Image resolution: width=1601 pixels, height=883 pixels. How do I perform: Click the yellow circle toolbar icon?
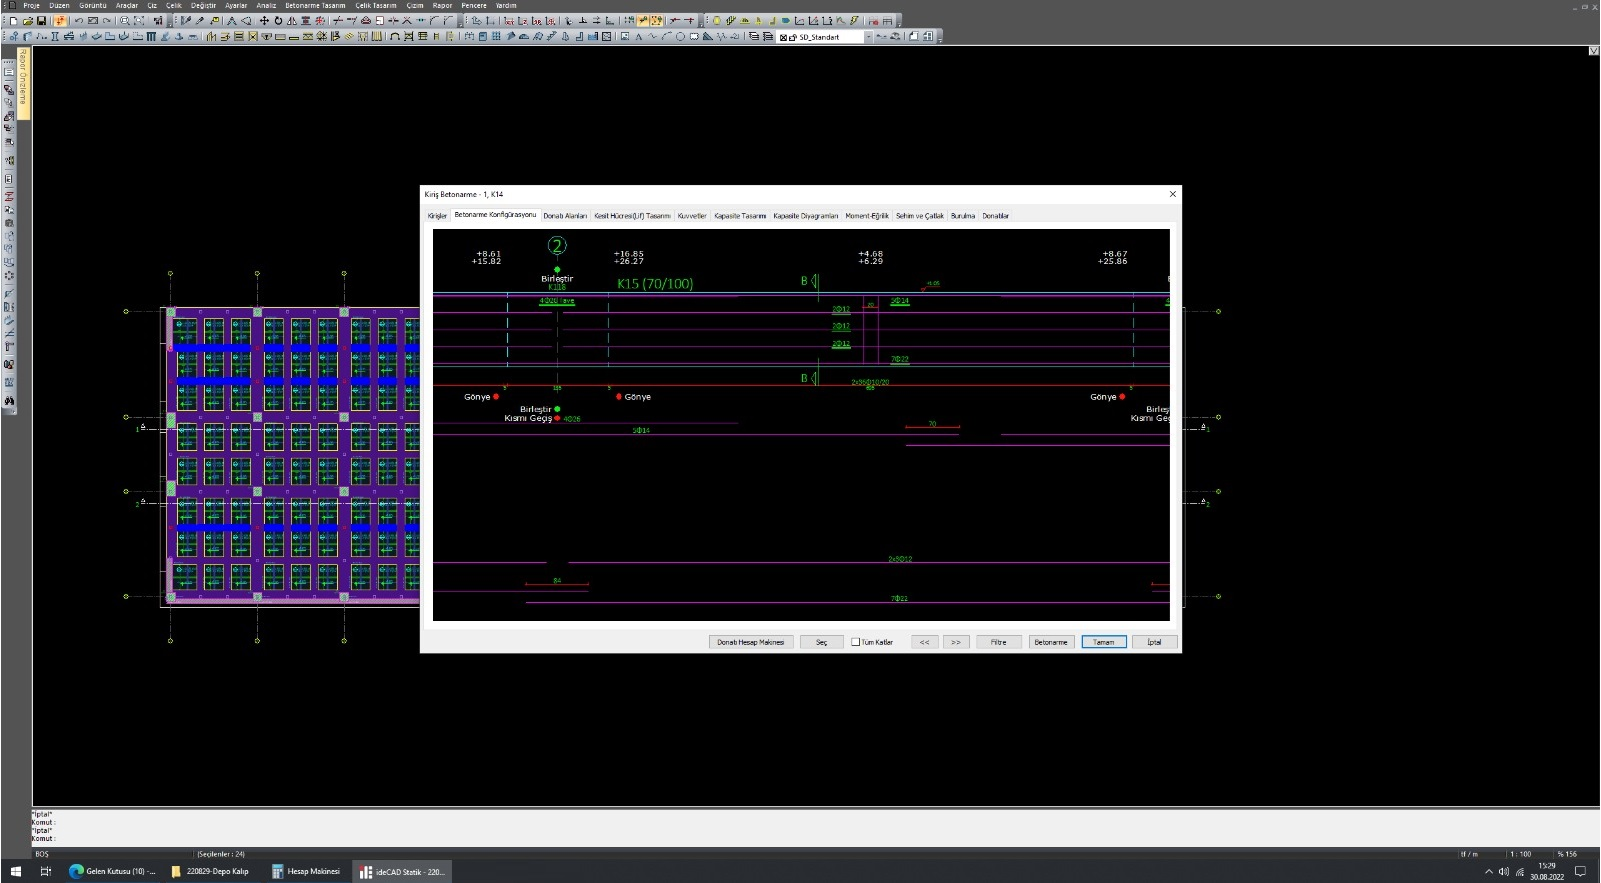(x=716, y=21)
